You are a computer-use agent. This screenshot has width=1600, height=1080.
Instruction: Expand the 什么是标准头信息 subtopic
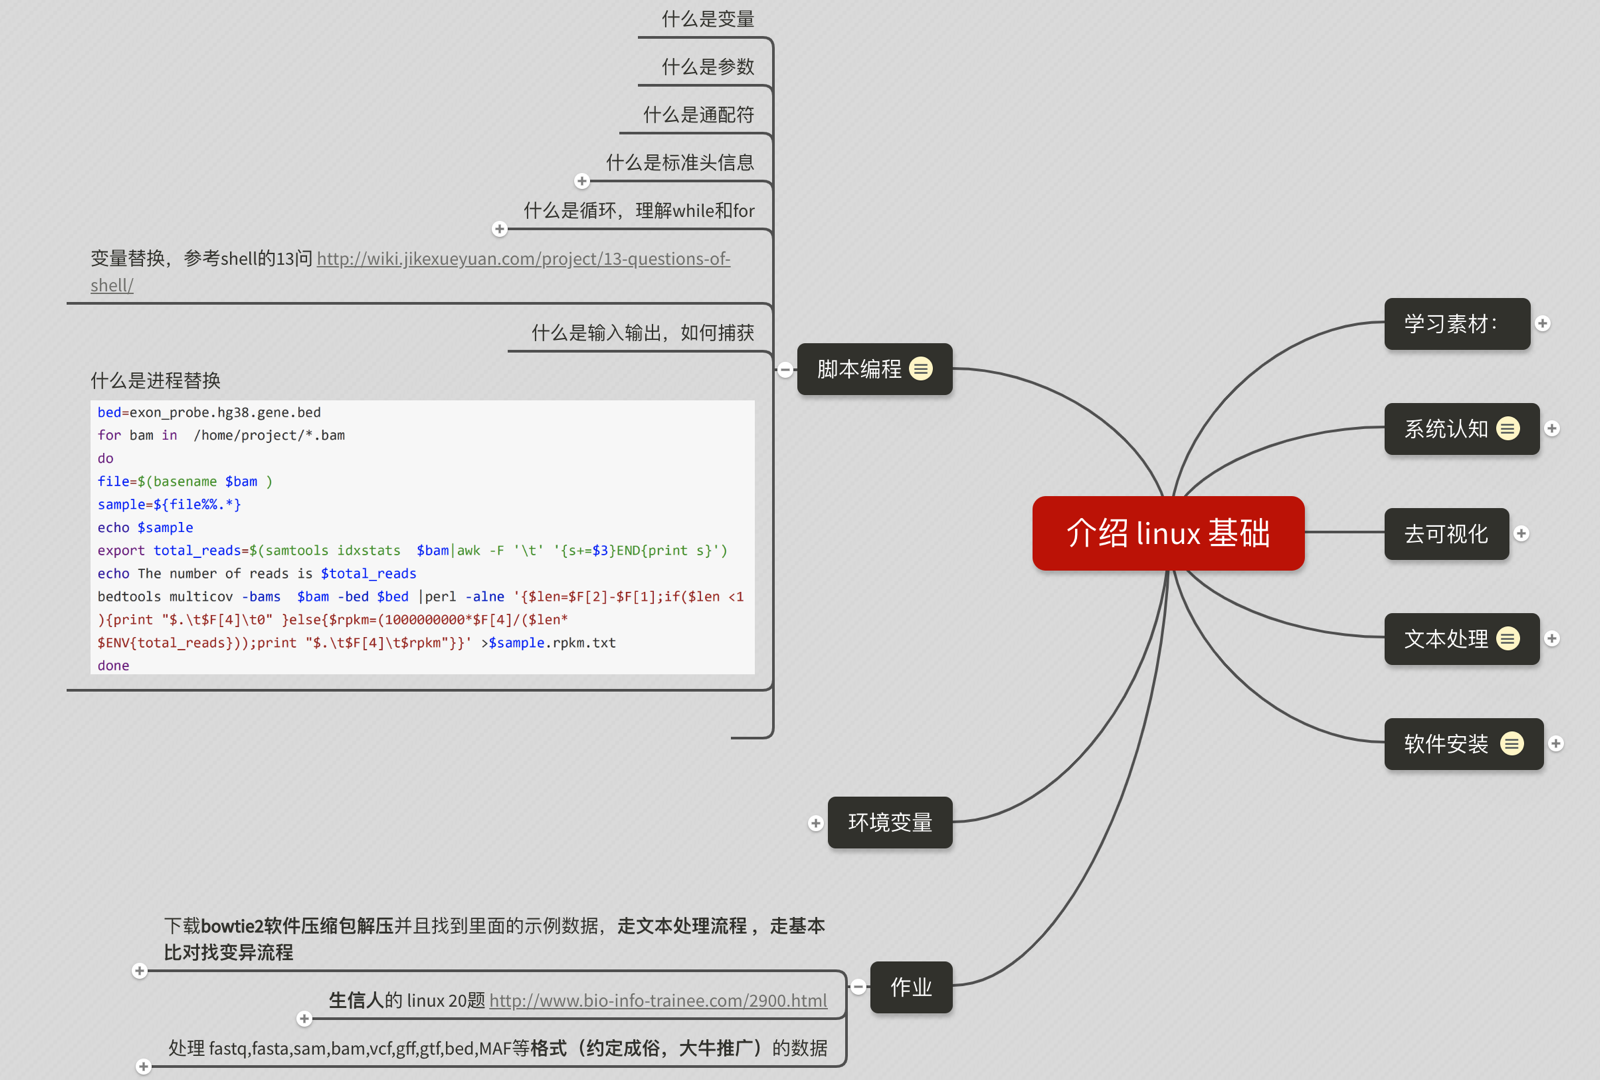pyautogui.click(x=582, y=181)
